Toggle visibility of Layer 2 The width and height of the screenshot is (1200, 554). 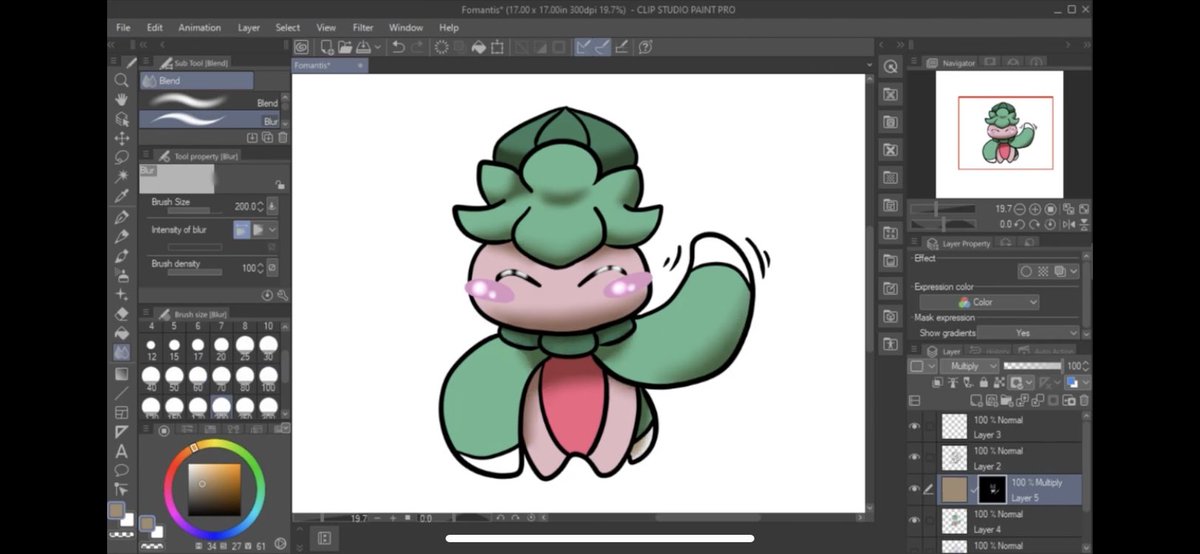(x=914, y=458)
